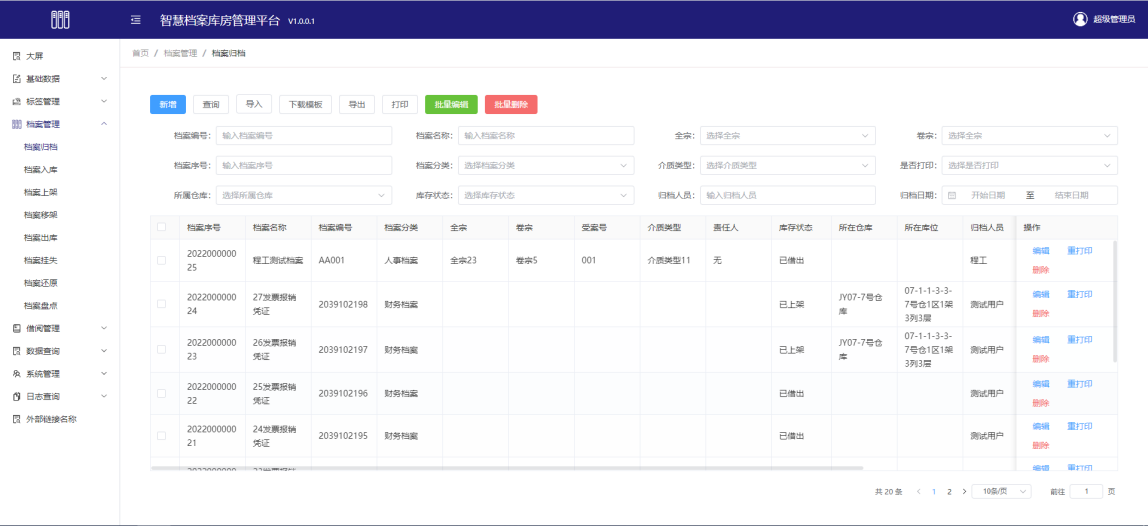Click the calendar icon in 归档日期 field
Viewport: 1148px width, 526px height.
952,196
